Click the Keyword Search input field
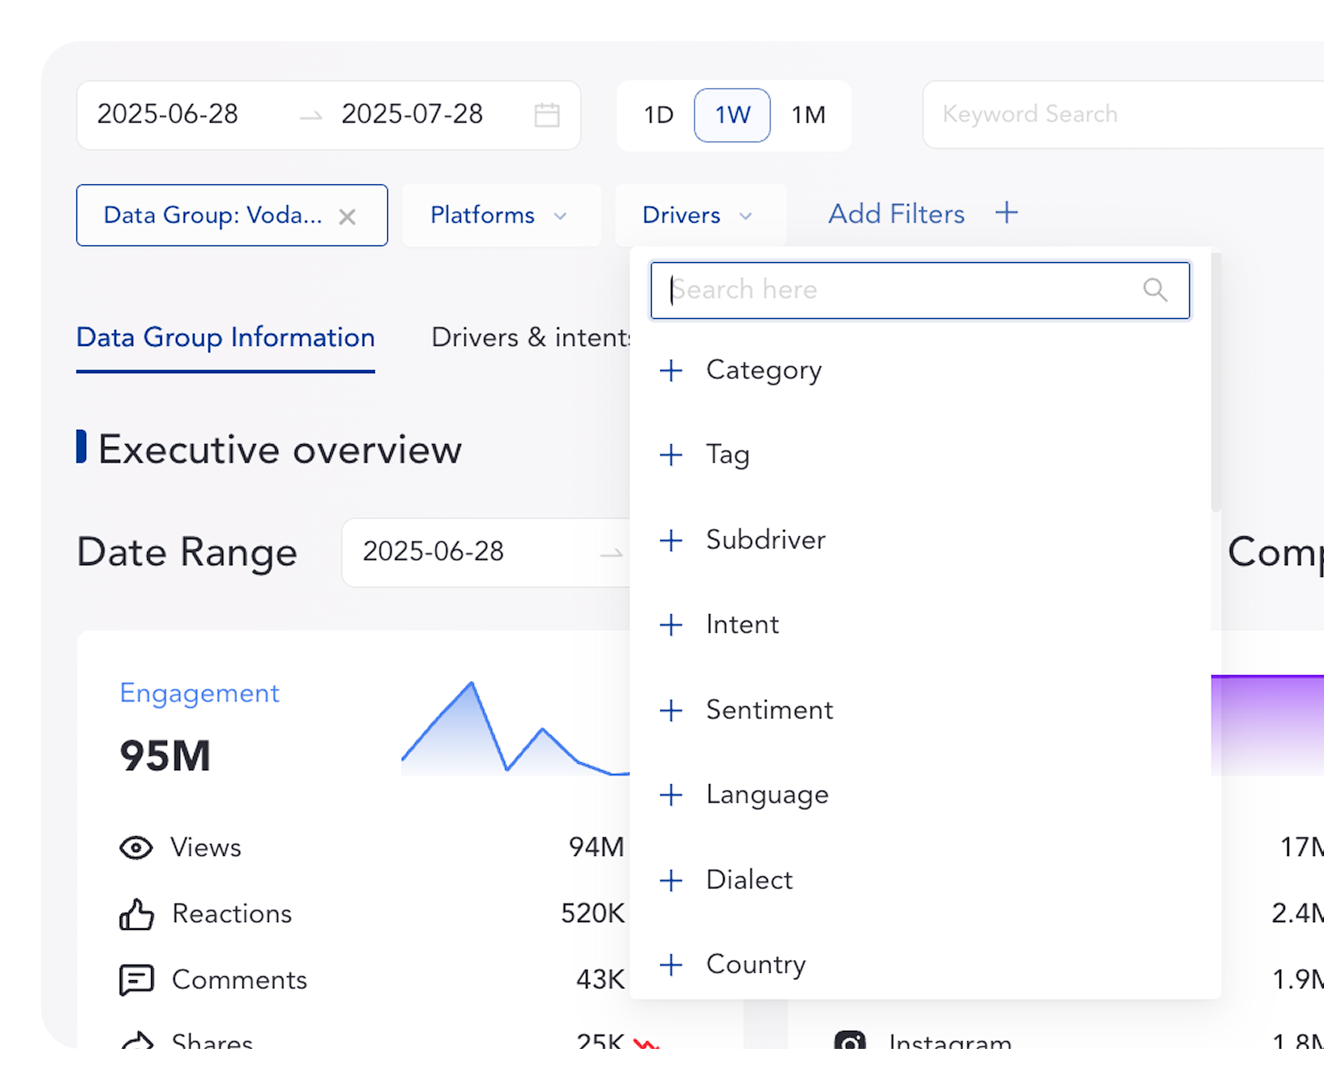 coord(1120,115)
